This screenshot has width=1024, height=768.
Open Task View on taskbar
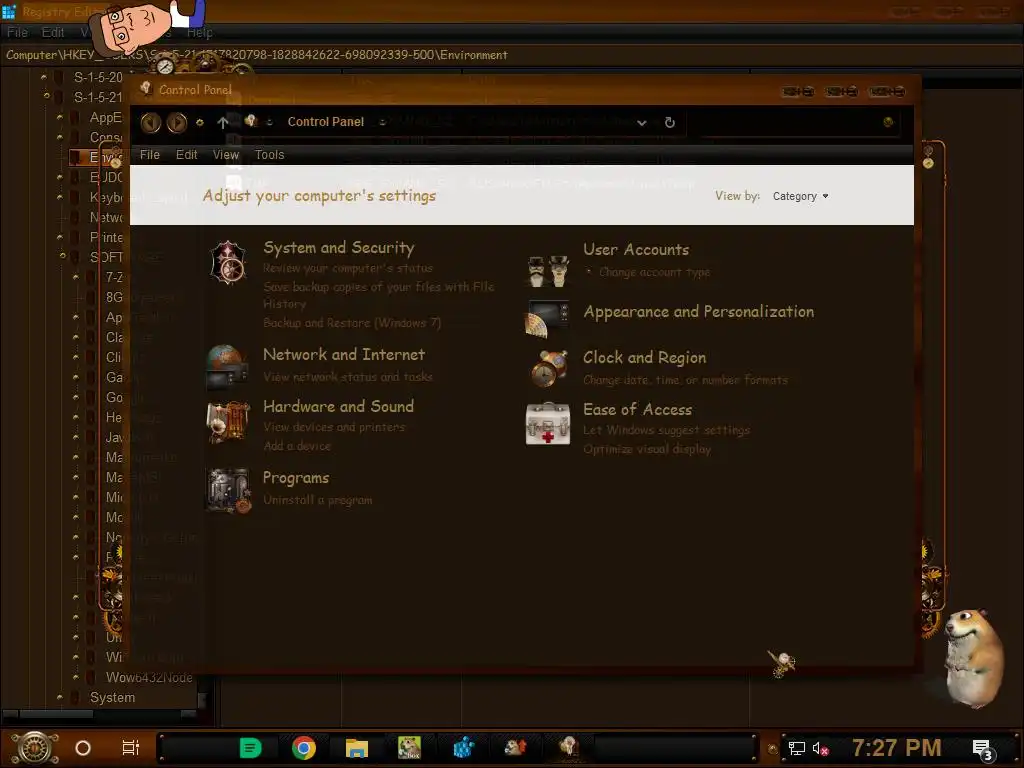131,748
